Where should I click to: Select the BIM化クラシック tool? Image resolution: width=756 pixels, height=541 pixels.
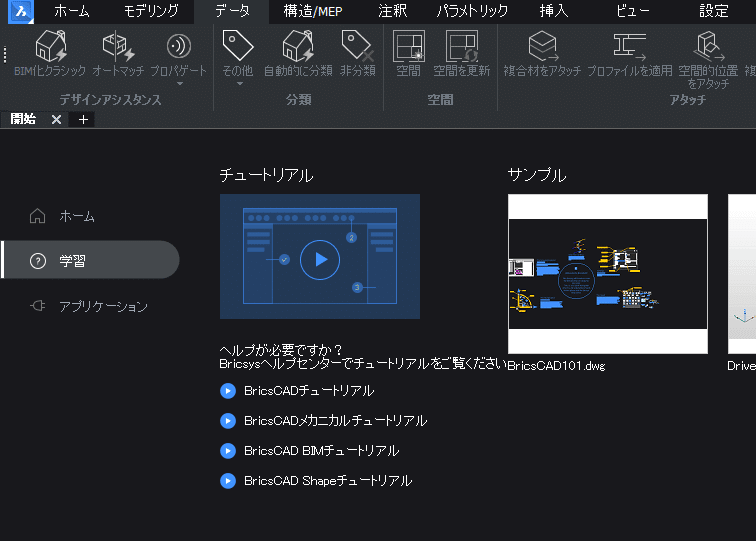(50, 54)
